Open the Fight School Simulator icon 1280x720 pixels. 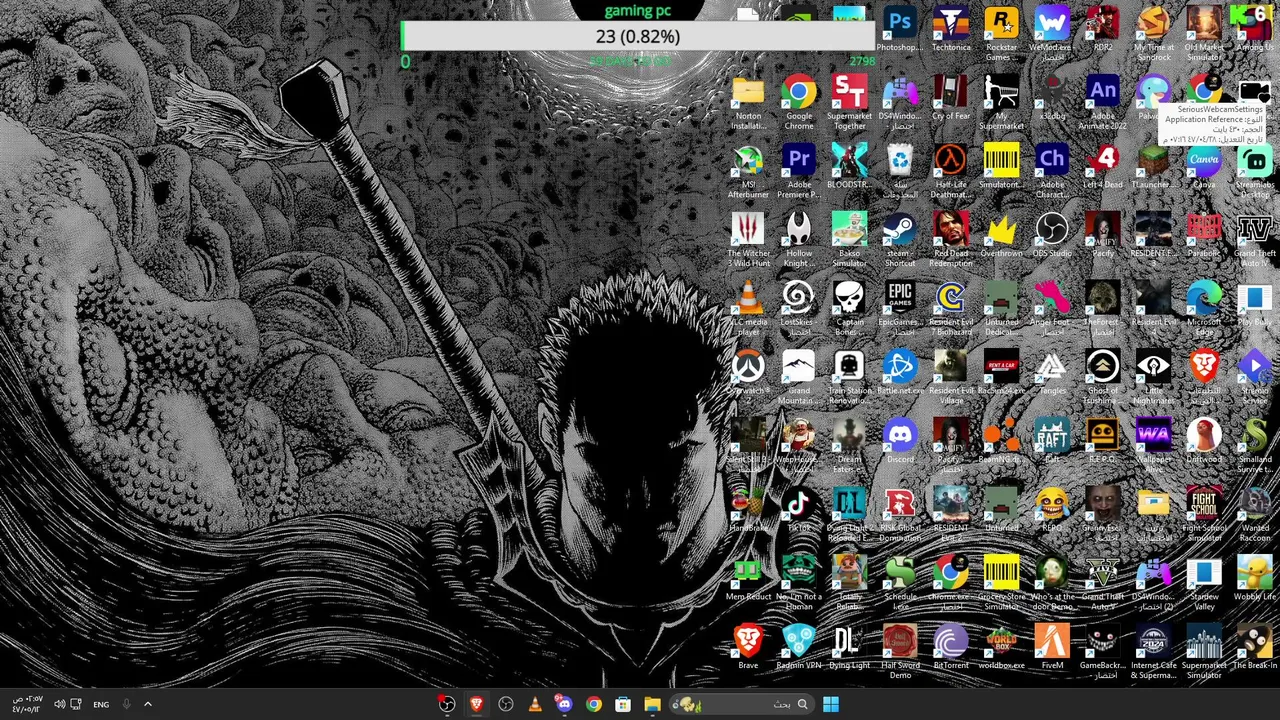point(1204,515)
